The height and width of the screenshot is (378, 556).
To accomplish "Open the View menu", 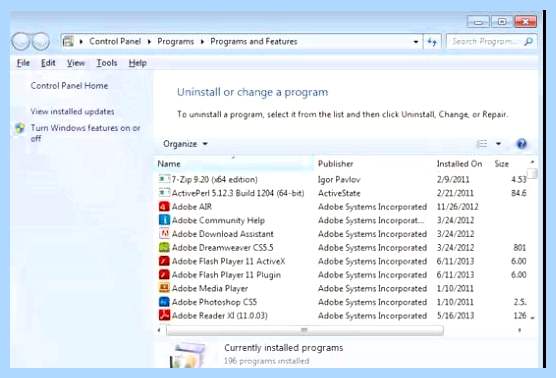I will click(76, 63).
